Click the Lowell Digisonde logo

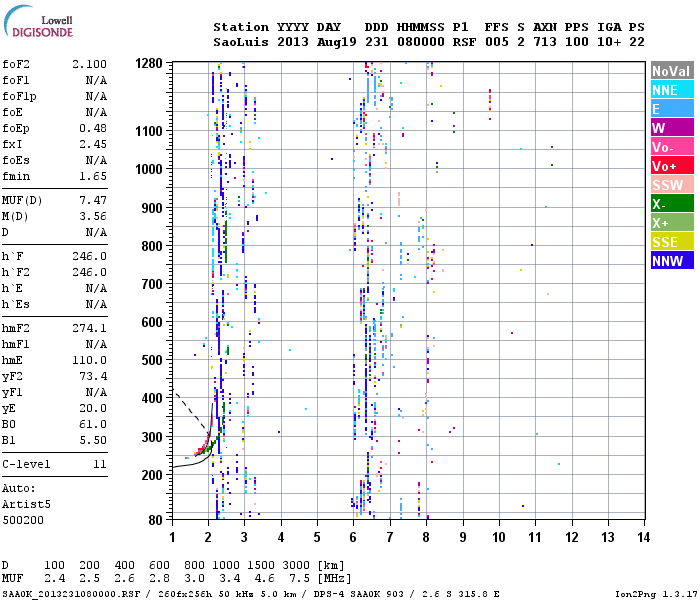(x=38, y=22)
